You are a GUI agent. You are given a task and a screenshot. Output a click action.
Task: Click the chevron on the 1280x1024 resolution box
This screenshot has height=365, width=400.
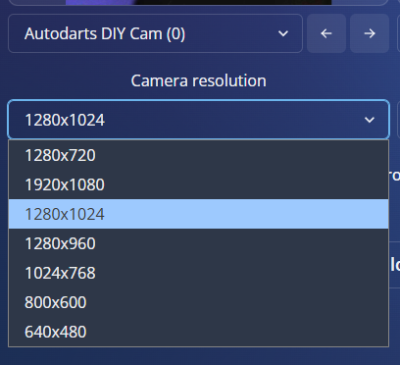tap(369, 120)
